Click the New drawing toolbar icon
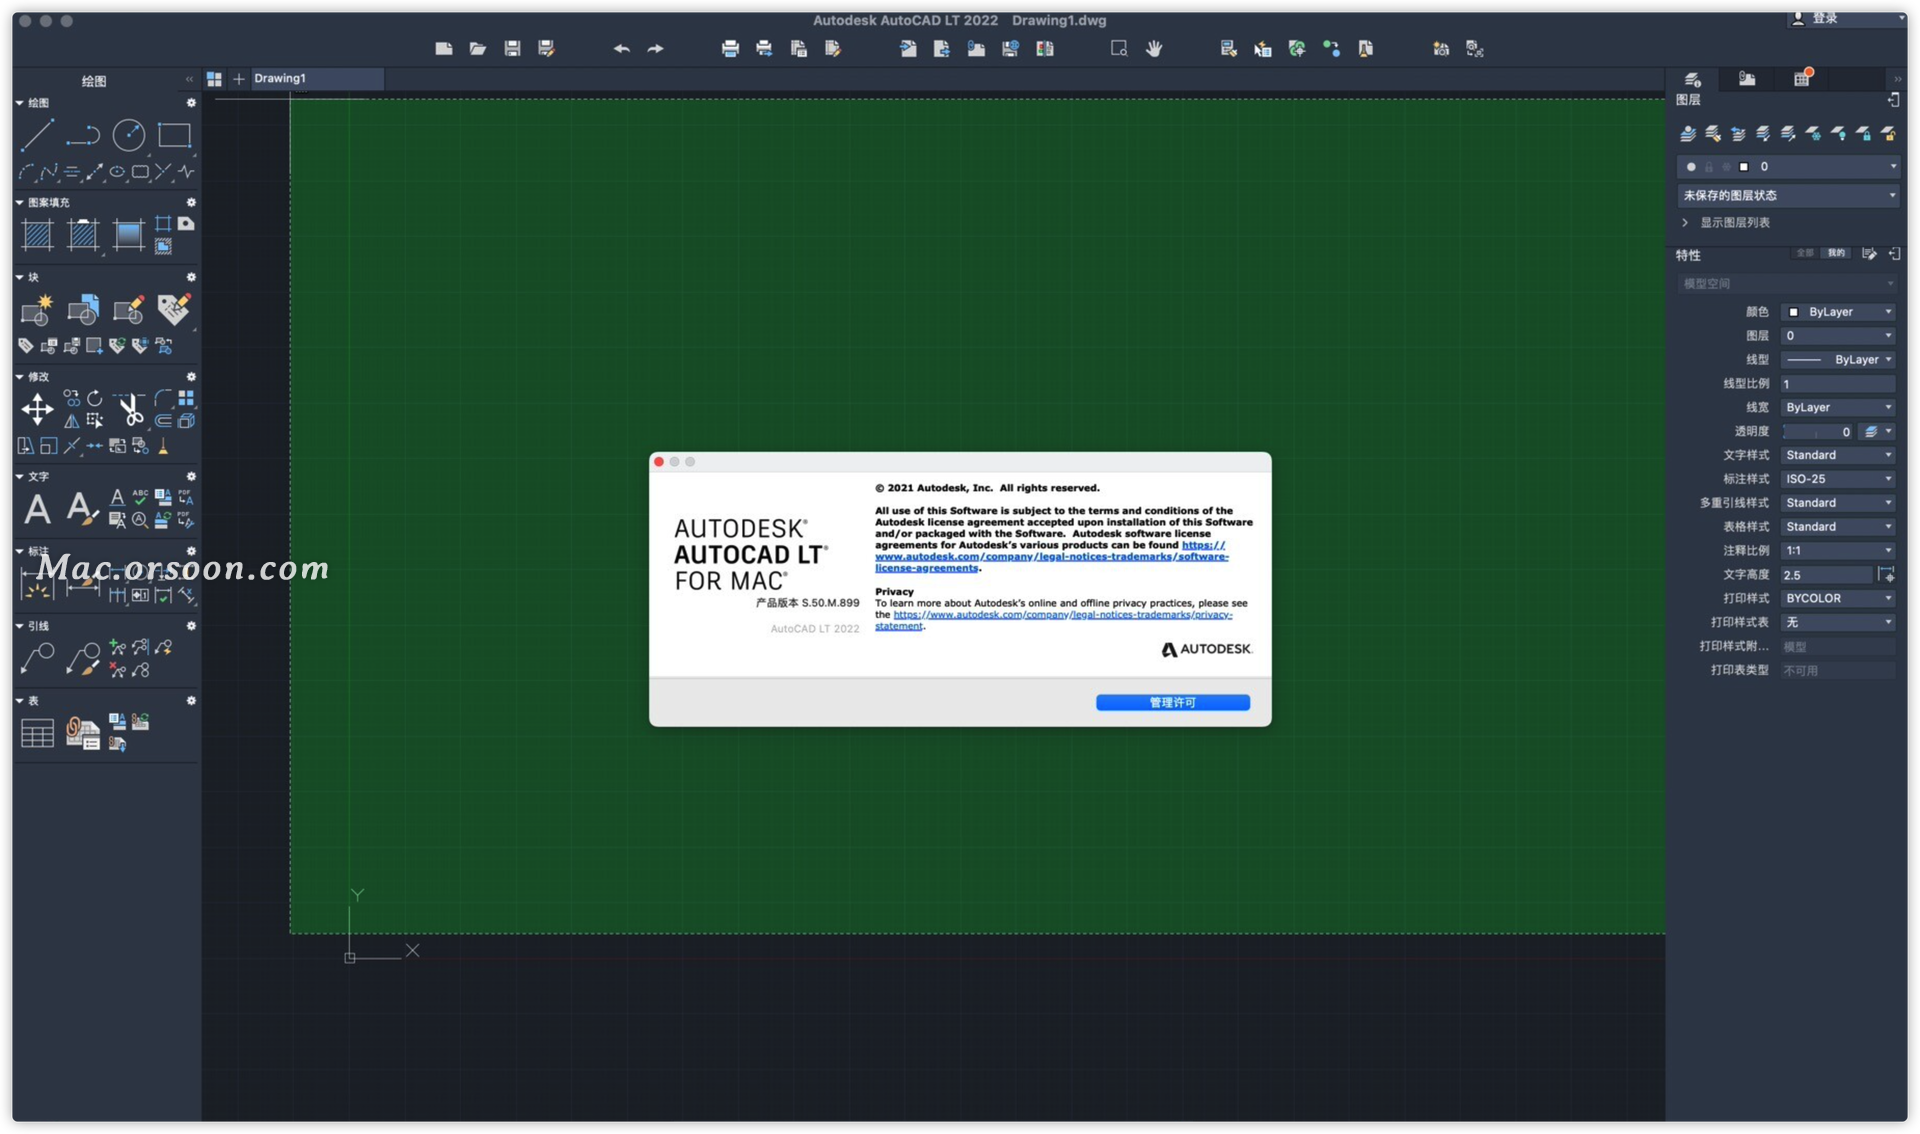 pyautogui.click(x=444, y=48)
